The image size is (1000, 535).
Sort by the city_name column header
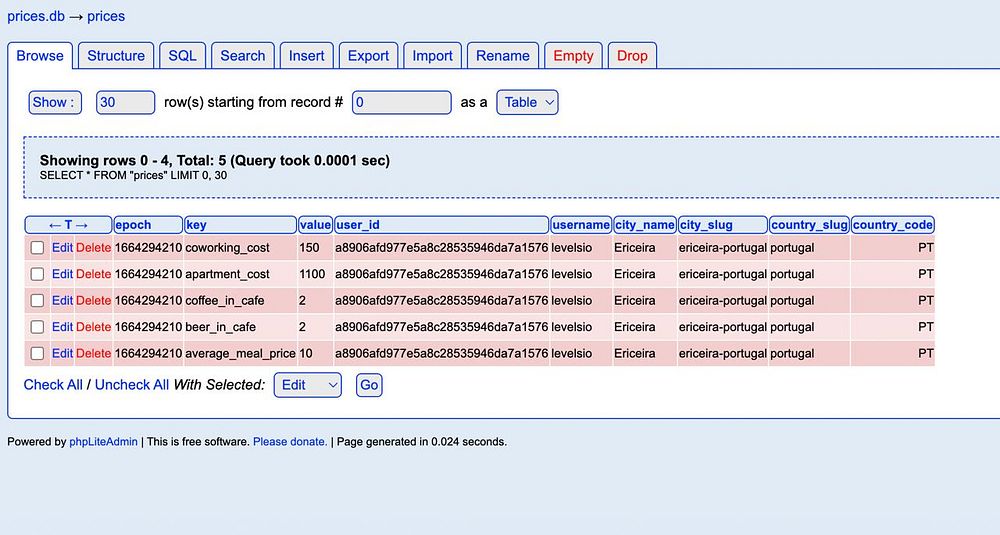pyautogui.click(x=645, y=225)
